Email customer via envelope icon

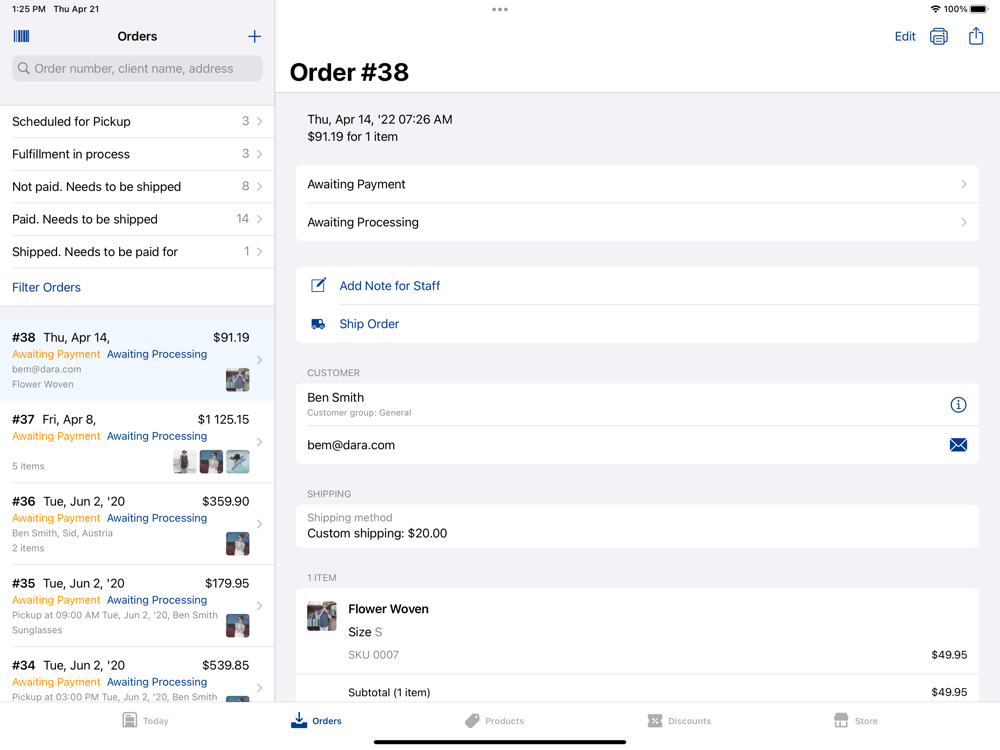pos(958,445)
